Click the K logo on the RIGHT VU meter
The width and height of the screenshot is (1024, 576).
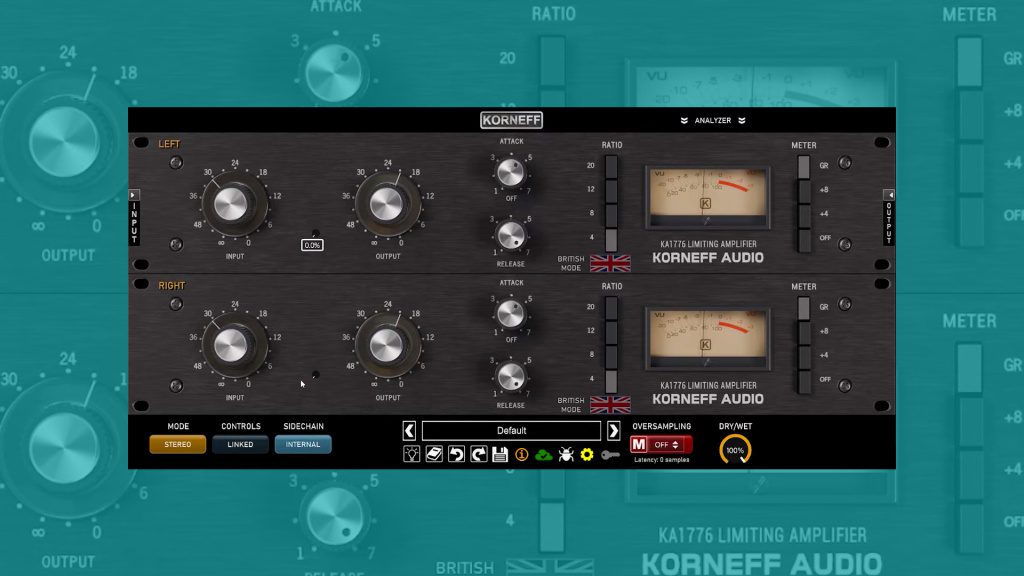click(705, 345)
